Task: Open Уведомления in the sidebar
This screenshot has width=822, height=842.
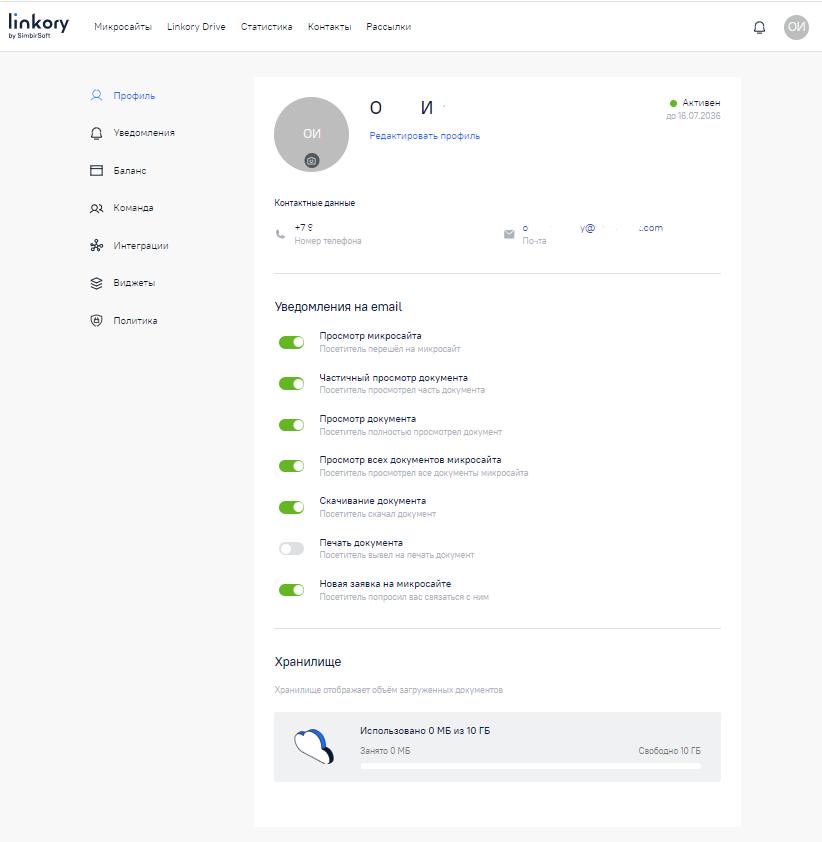Action: (x=143, y=133)
